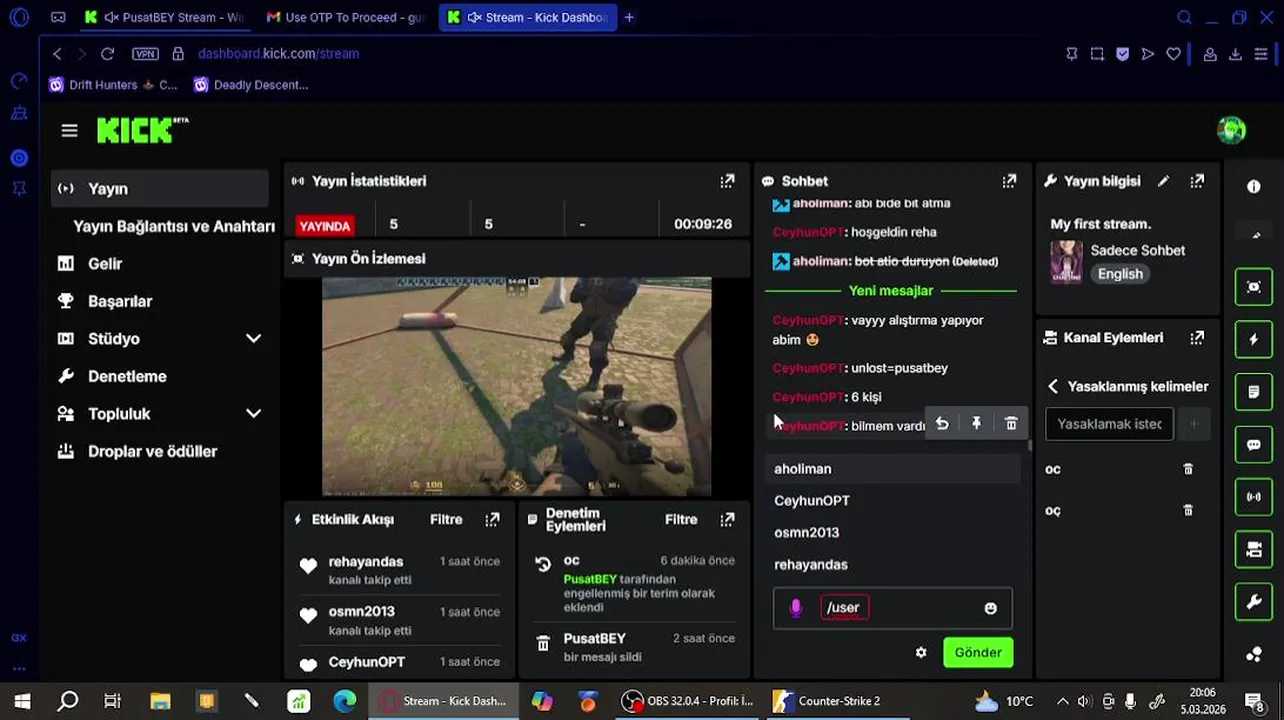The height and width of the screenshot is (720, 1284).
Task: Open the Başarılar page
Action: coord(120,301)
